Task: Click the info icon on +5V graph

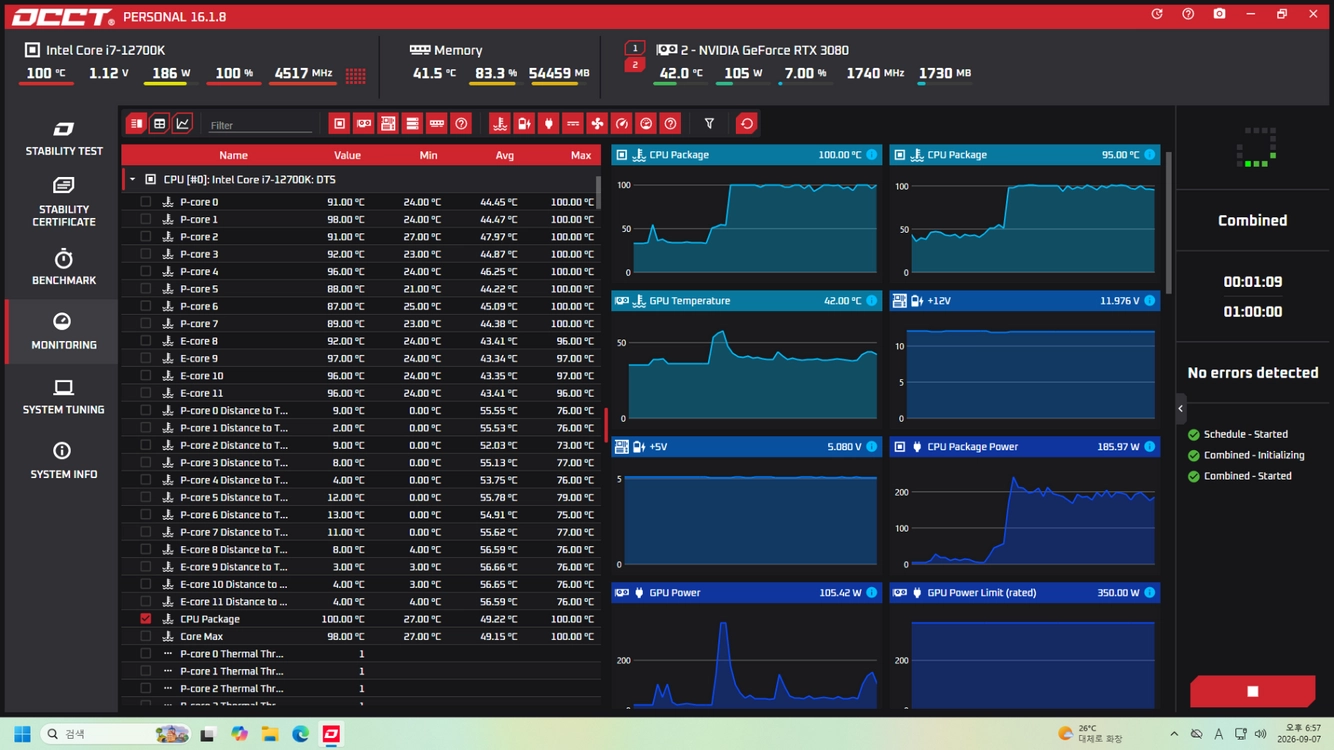Action: pos(872,447)
